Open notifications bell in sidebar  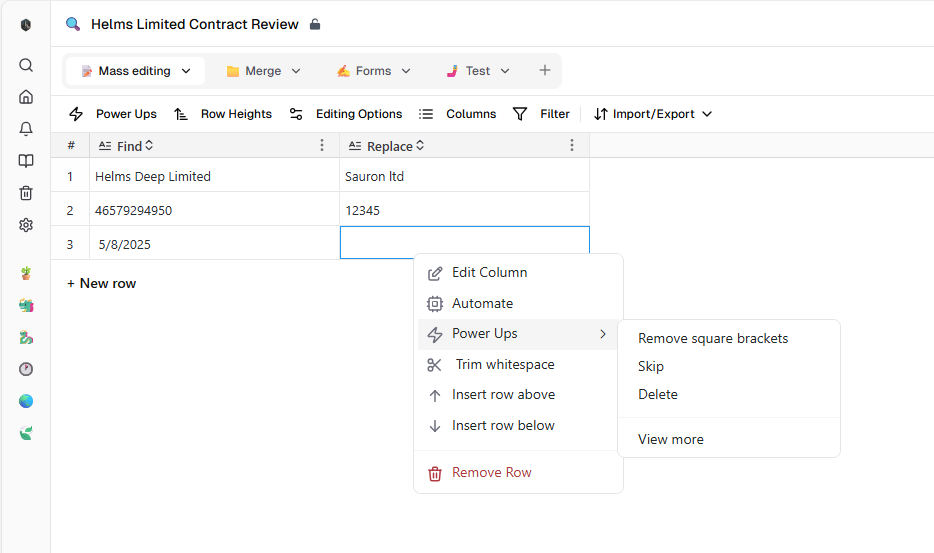pyautogui.click(x=26, y=129)
